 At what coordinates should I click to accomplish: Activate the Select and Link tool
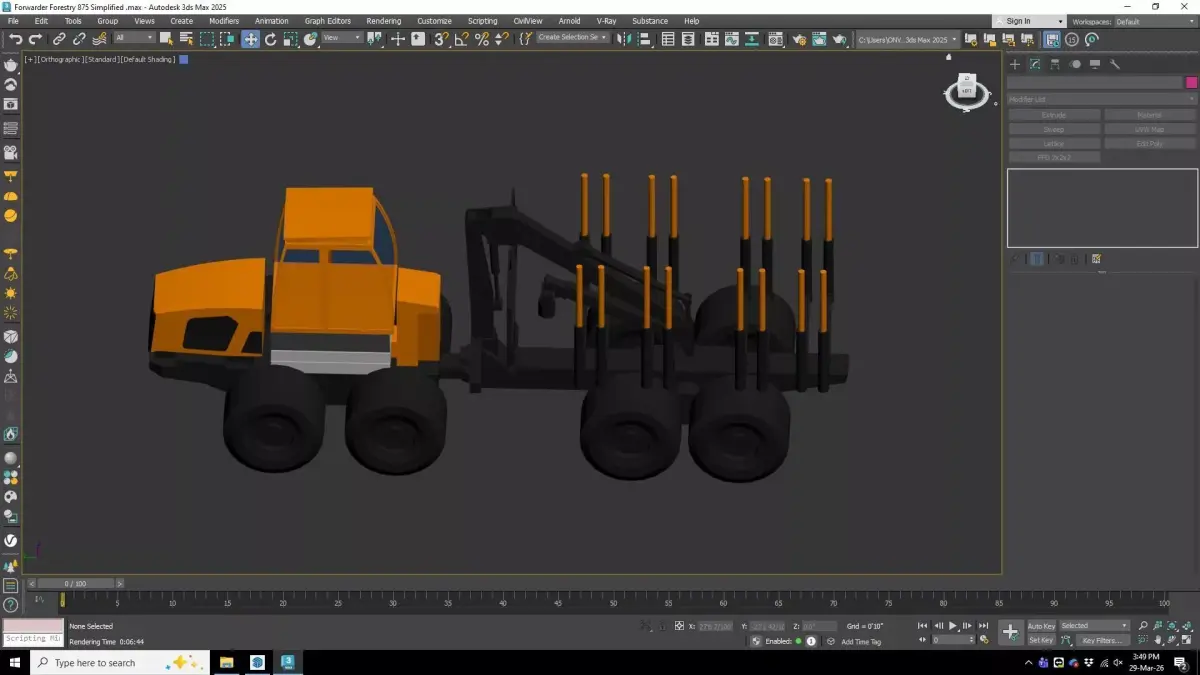click(x=59, y=39)
